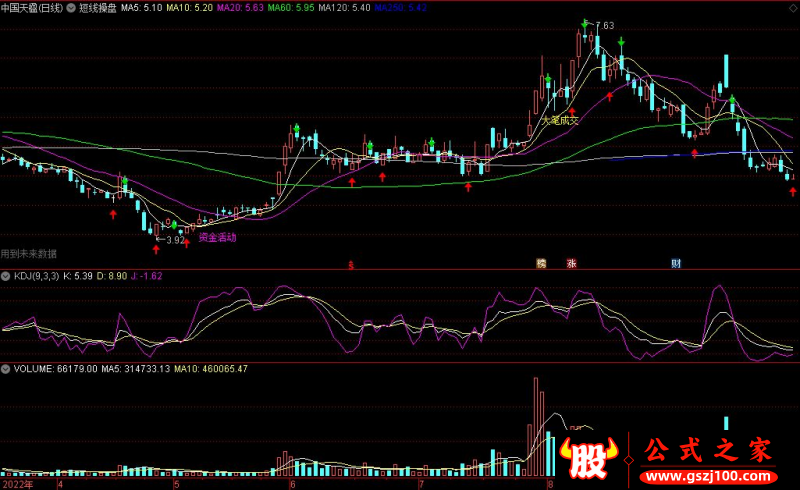Click green down arrow above 7.63 peak
The height and width of the screenshot is (490, 800).
tap(584, 22)
